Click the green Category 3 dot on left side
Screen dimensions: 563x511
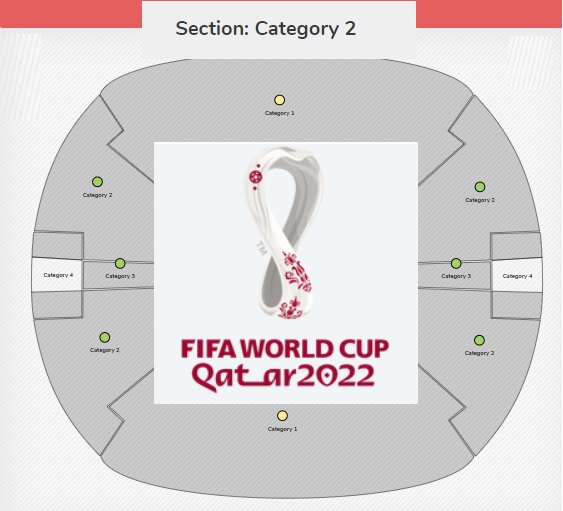[x=120, y=263]
